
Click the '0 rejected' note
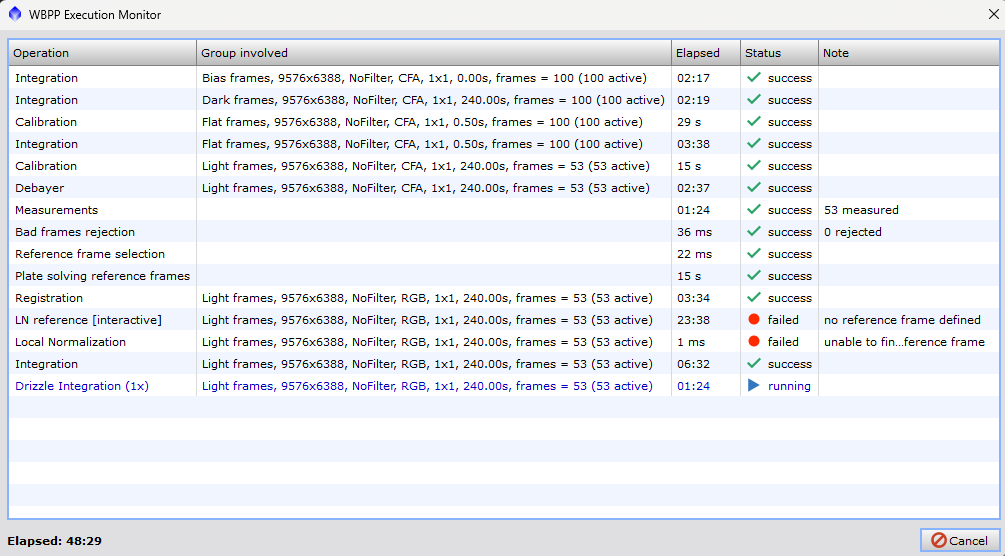[853, 232]
